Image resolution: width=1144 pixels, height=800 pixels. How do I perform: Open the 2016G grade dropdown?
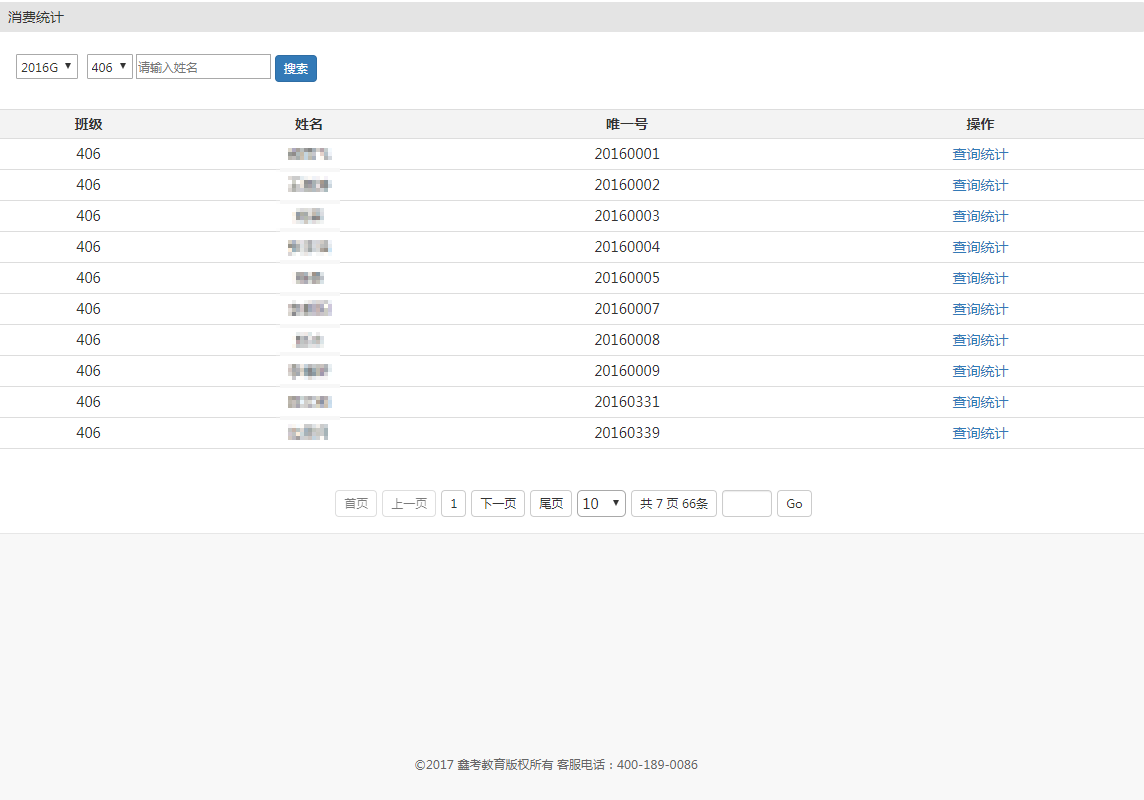[x=47, y=67]
